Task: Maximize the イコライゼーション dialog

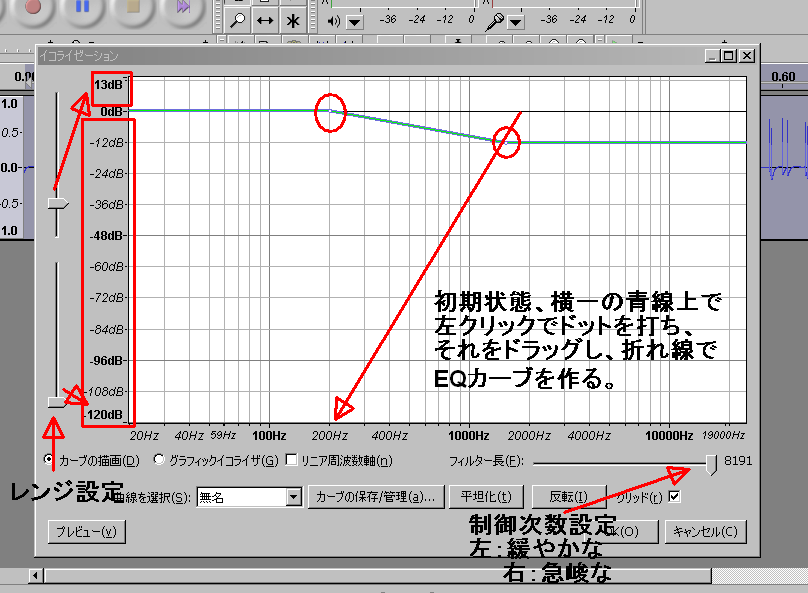Action: [x=729, y=56]
